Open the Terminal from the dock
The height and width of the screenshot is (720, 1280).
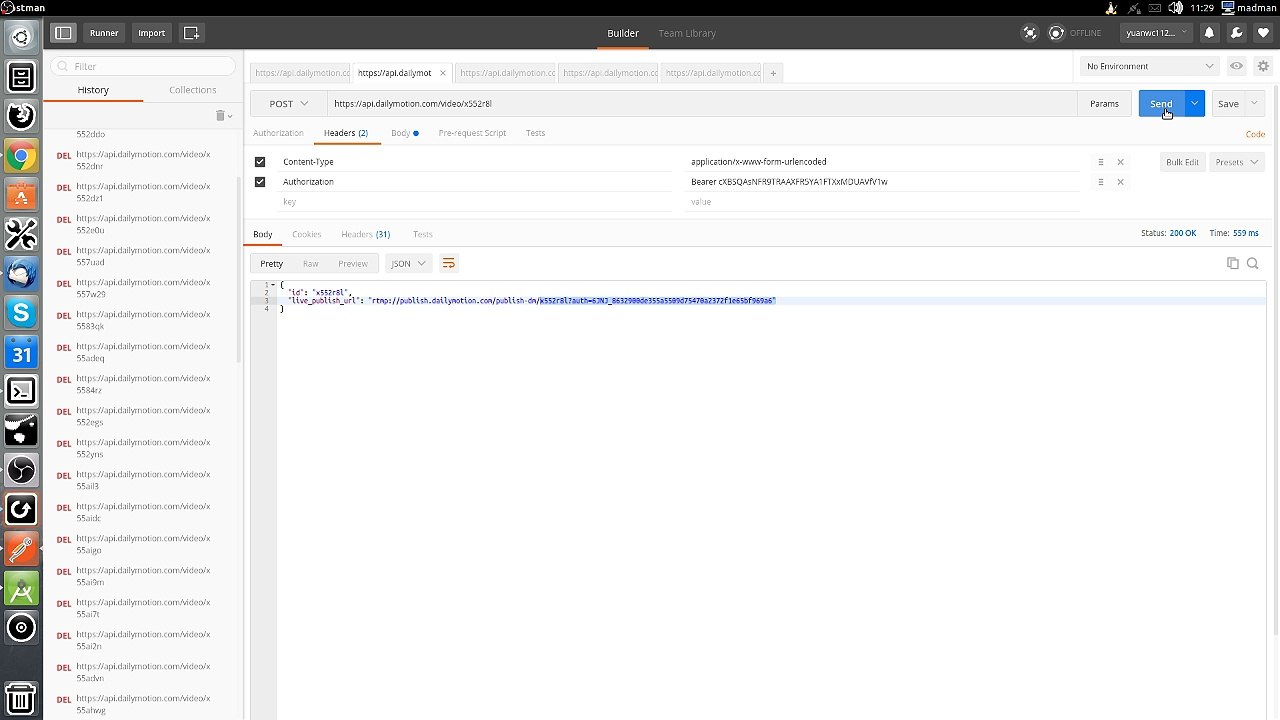[21, 391]
